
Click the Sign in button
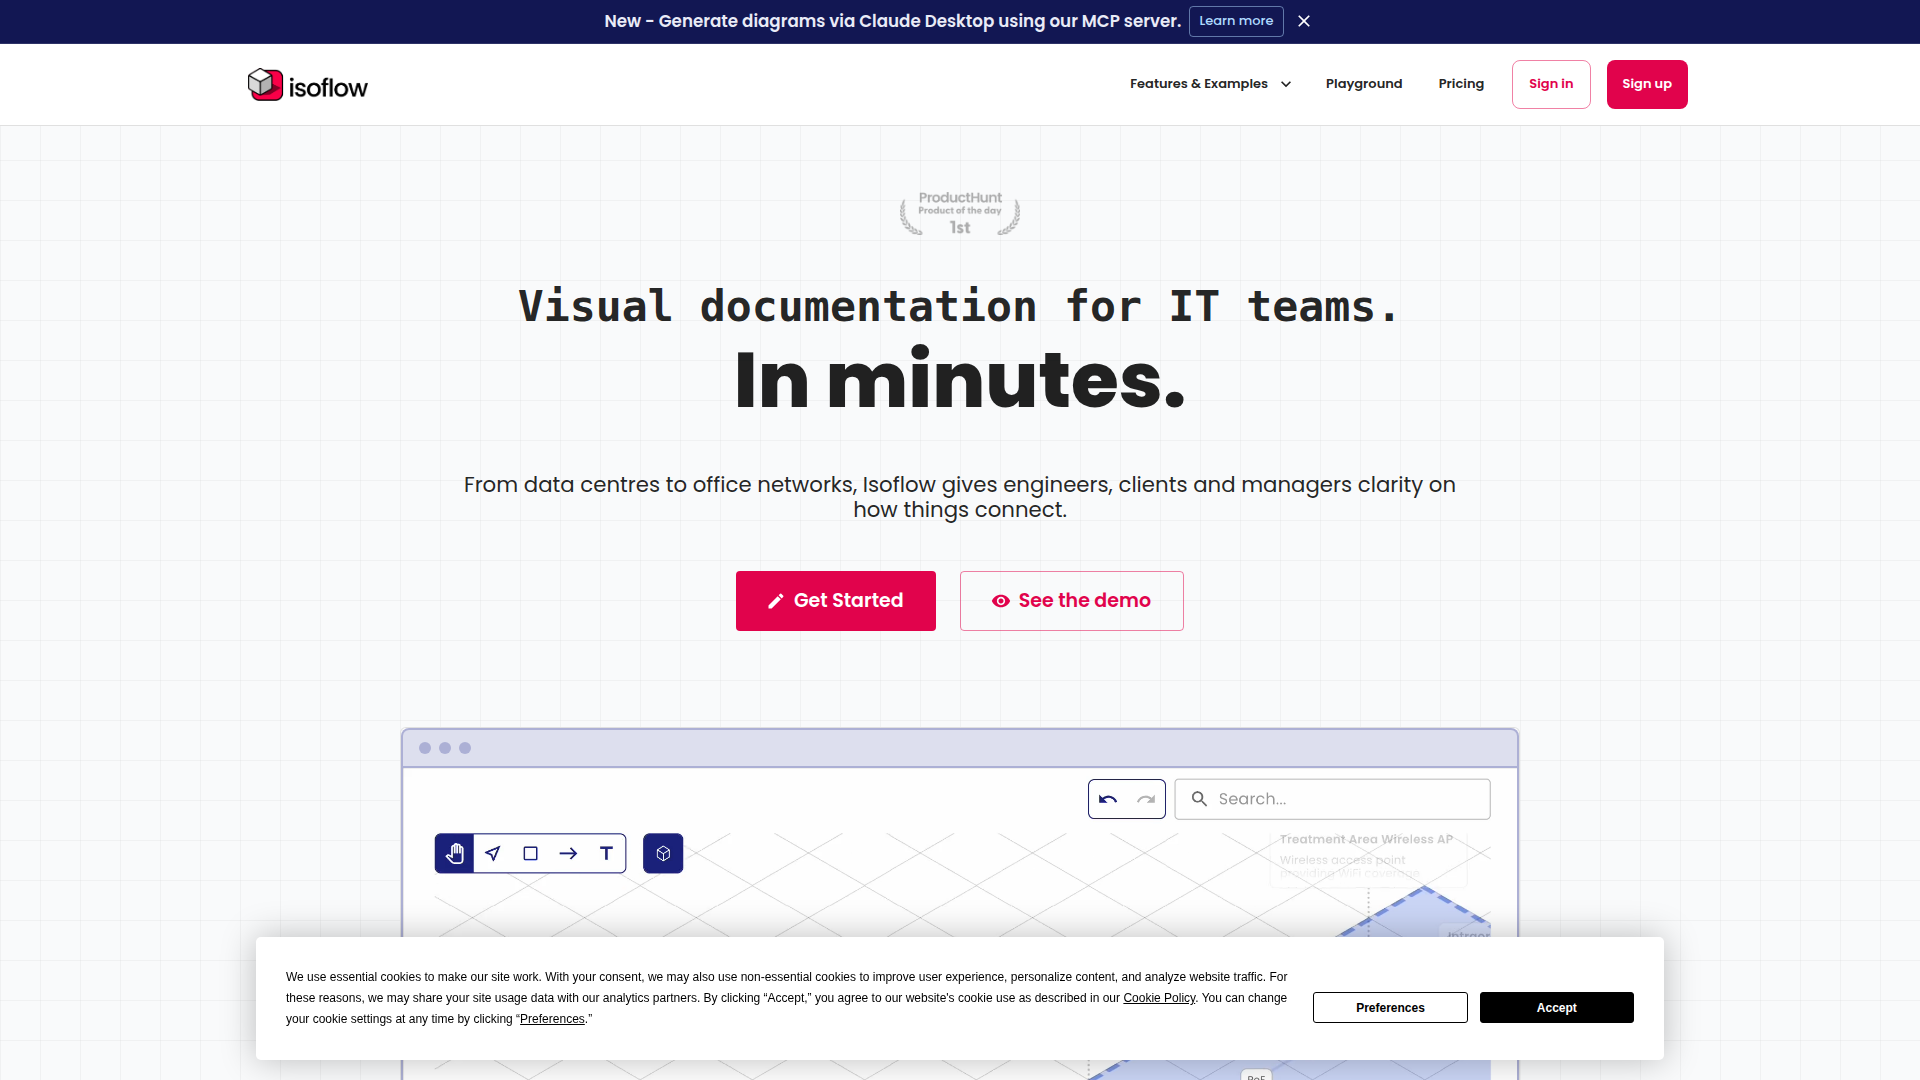coord(1551,84)
